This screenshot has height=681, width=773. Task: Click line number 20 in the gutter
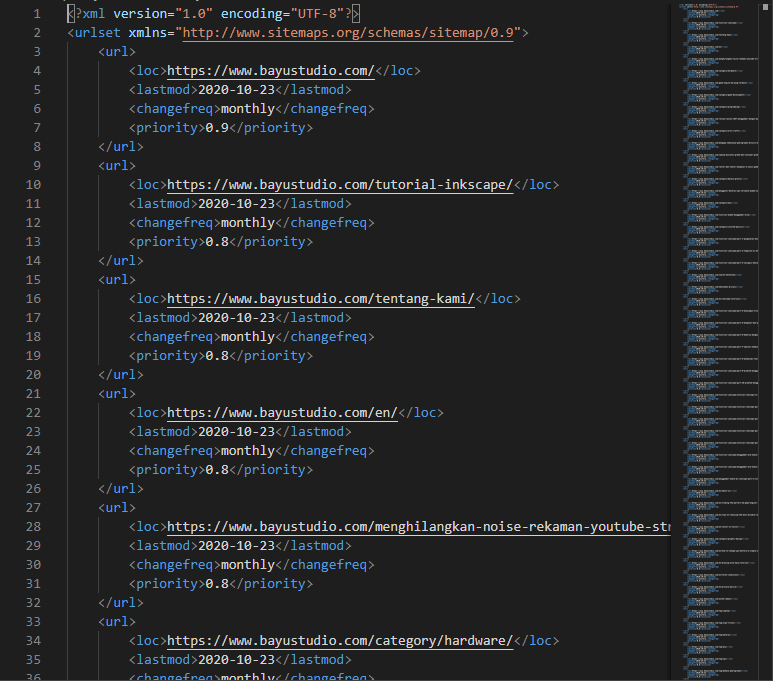(x=33, y=374)
